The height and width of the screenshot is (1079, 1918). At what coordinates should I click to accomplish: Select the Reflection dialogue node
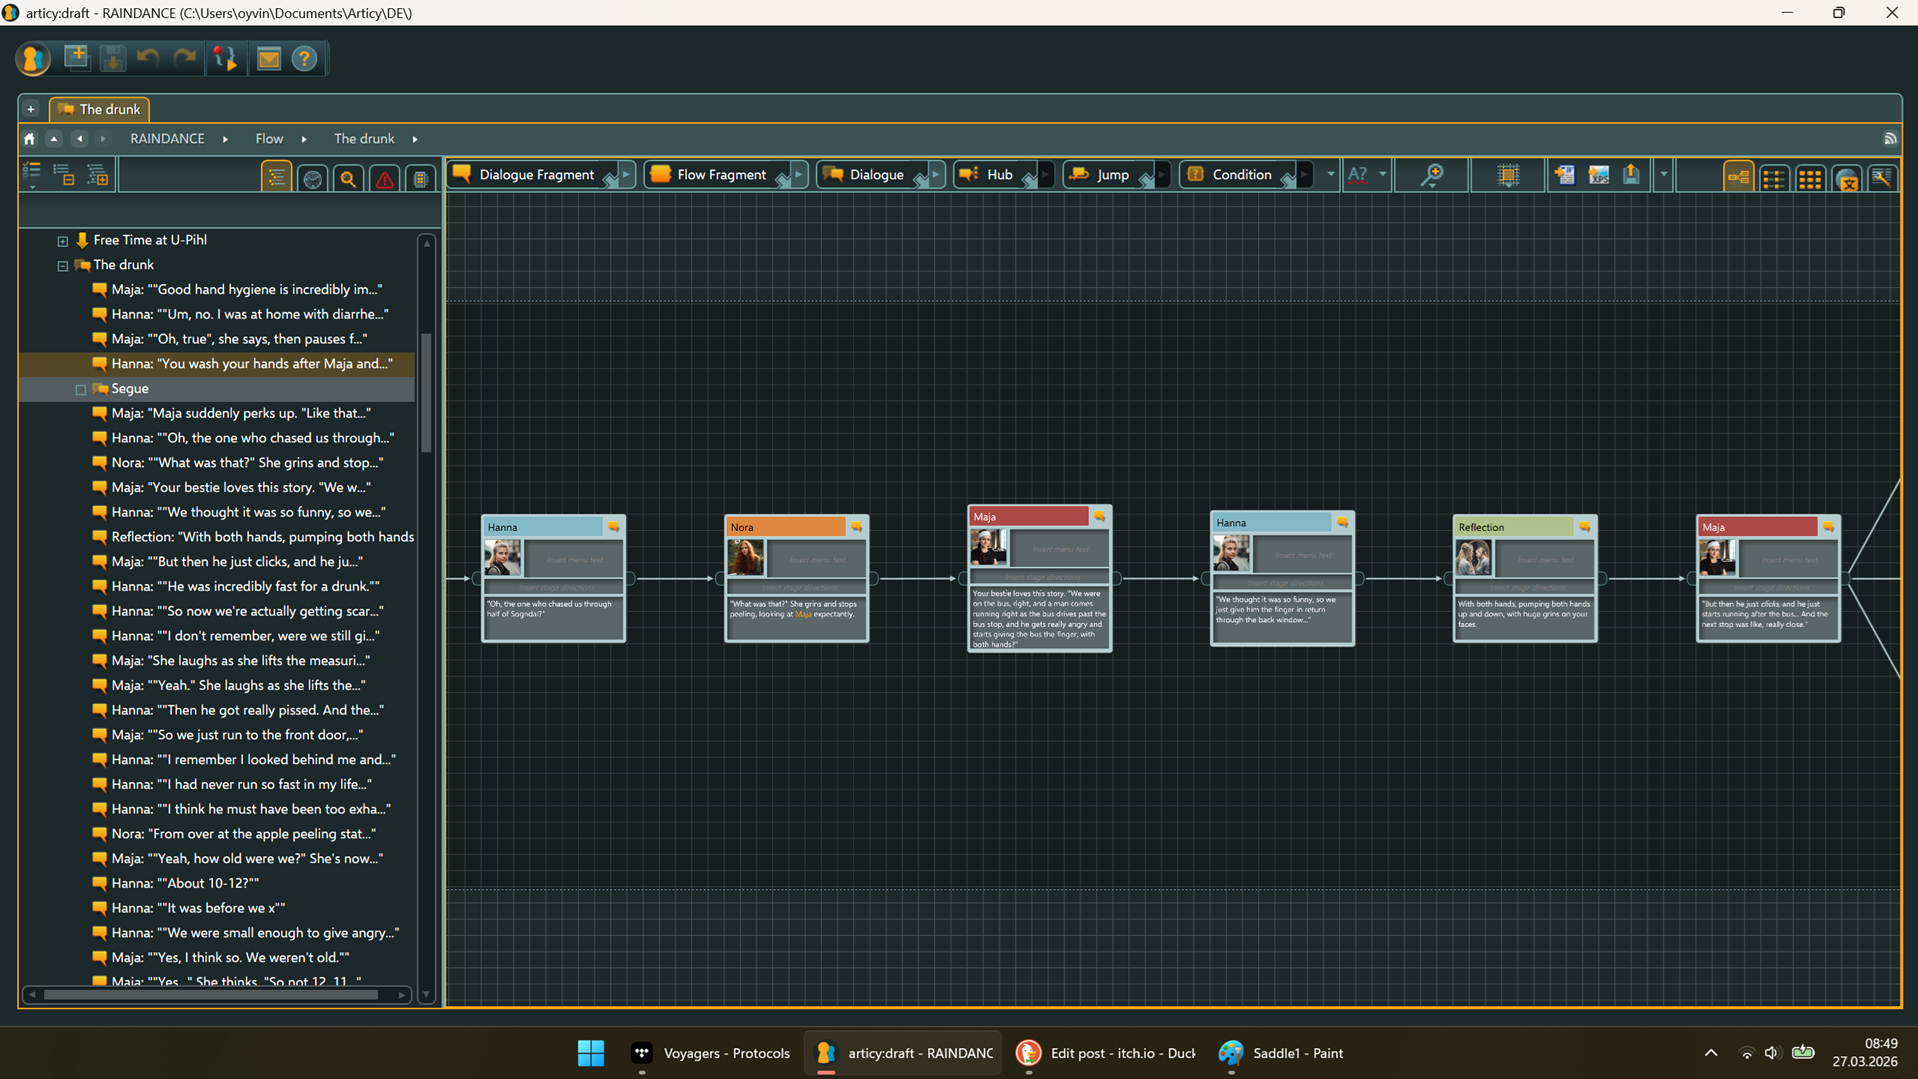pos(1525,578)
